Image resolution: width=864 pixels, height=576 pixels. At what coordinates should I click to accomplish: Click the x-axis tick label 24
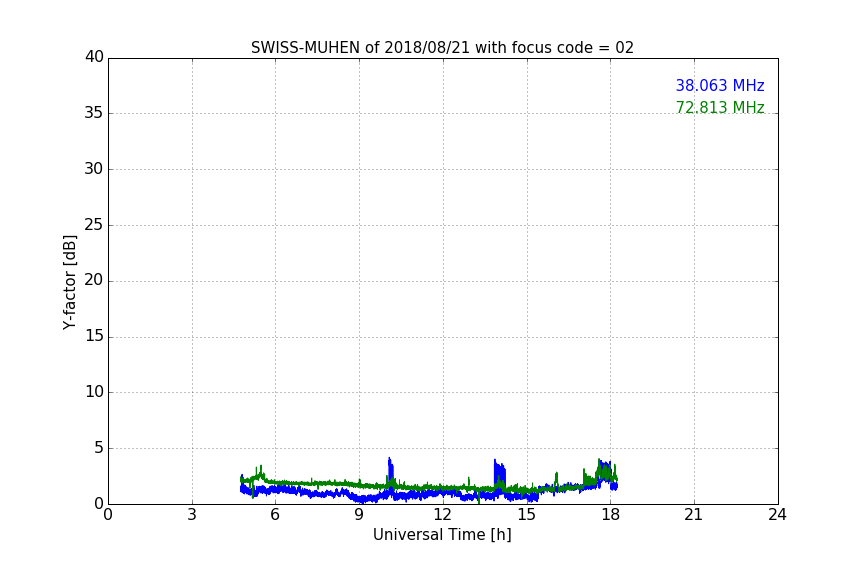(x=777, y=515)
